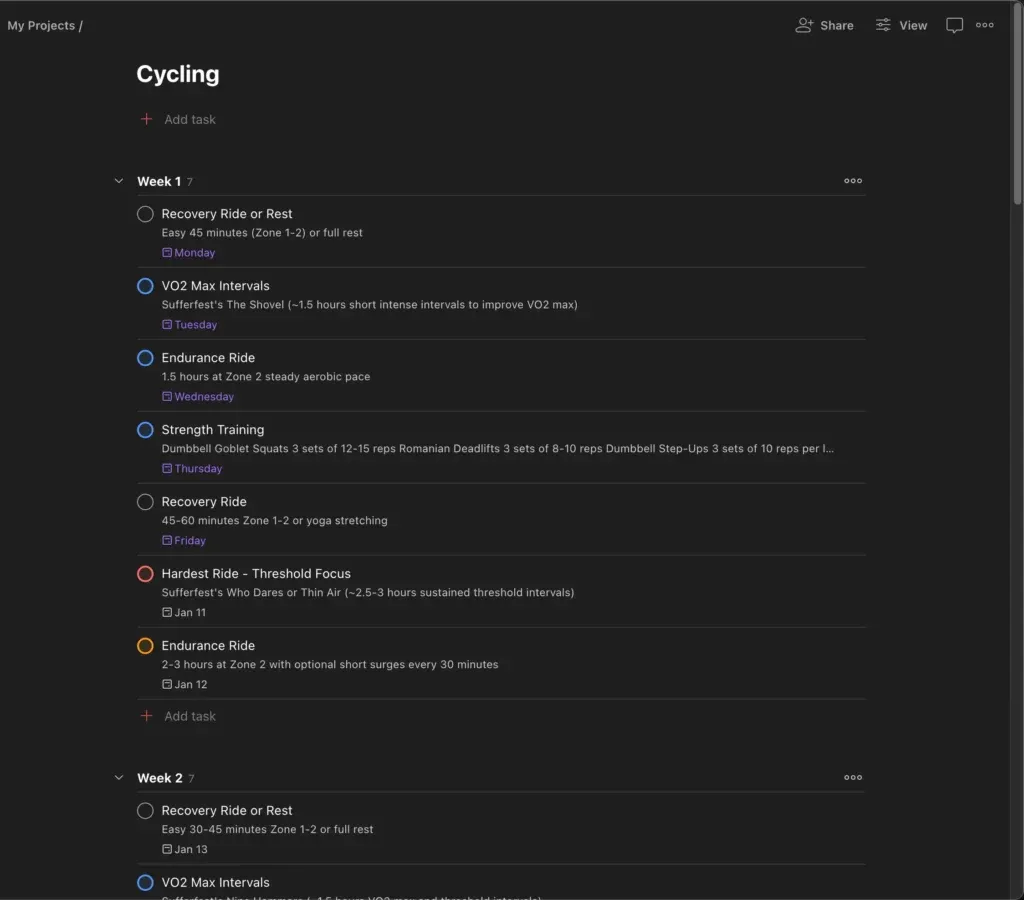This screenshot has width=1024, height=900.
Task: Click the Friday date tag
Action: [x=184, y=540]
